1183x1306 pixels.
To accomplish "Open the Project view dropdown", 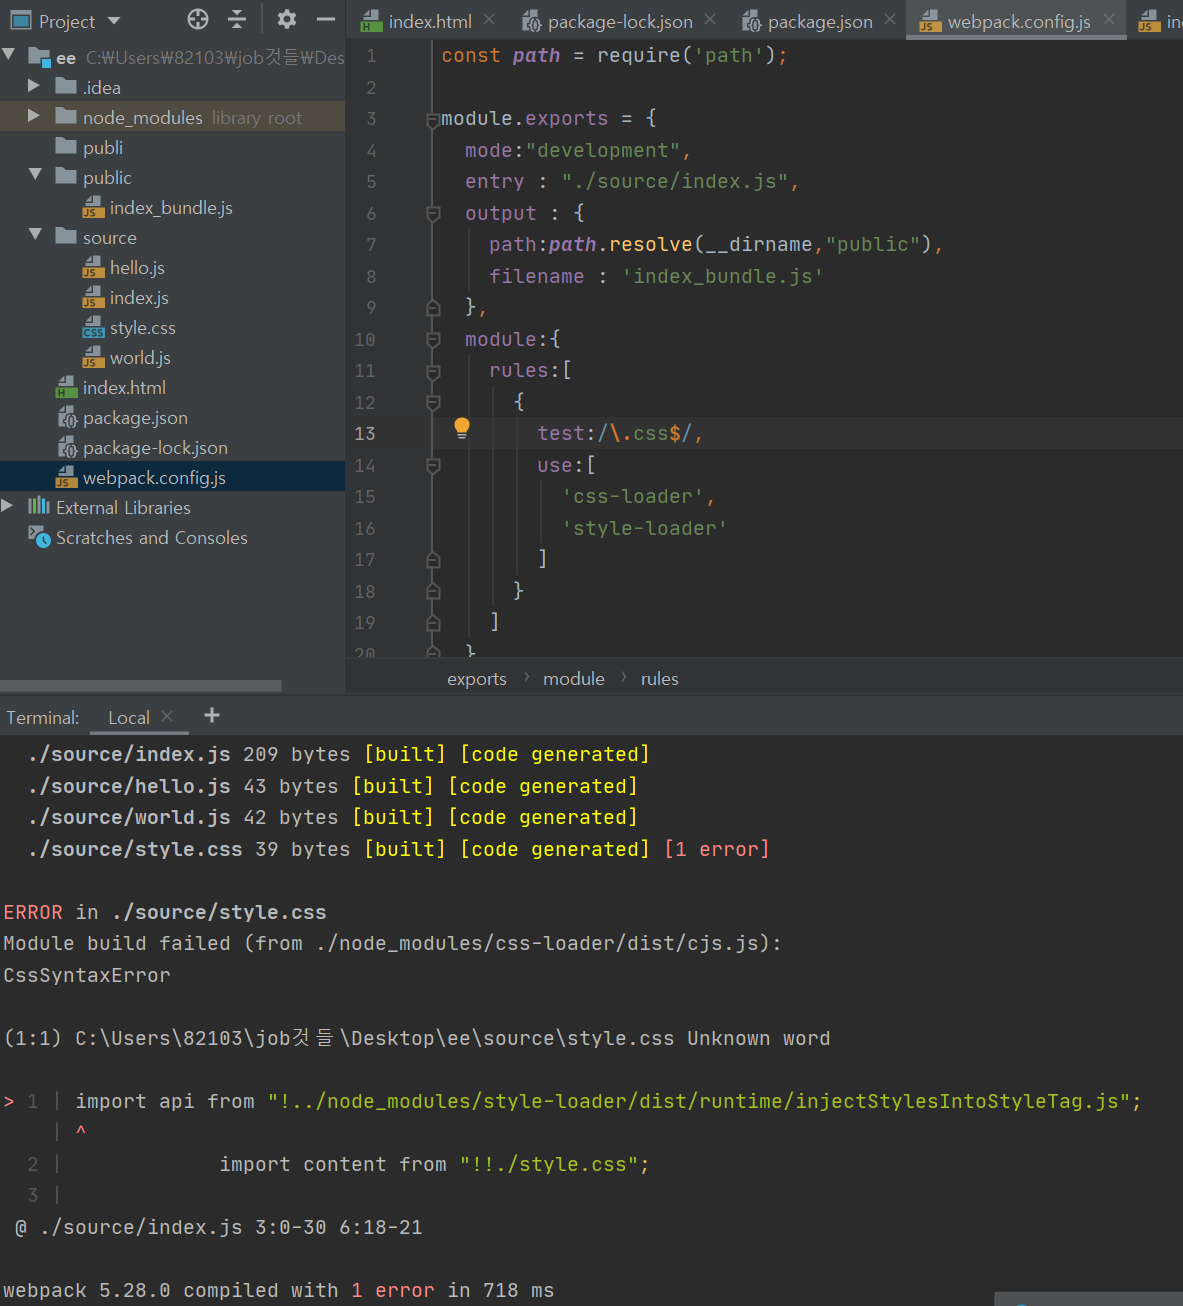I will [114, 21].
